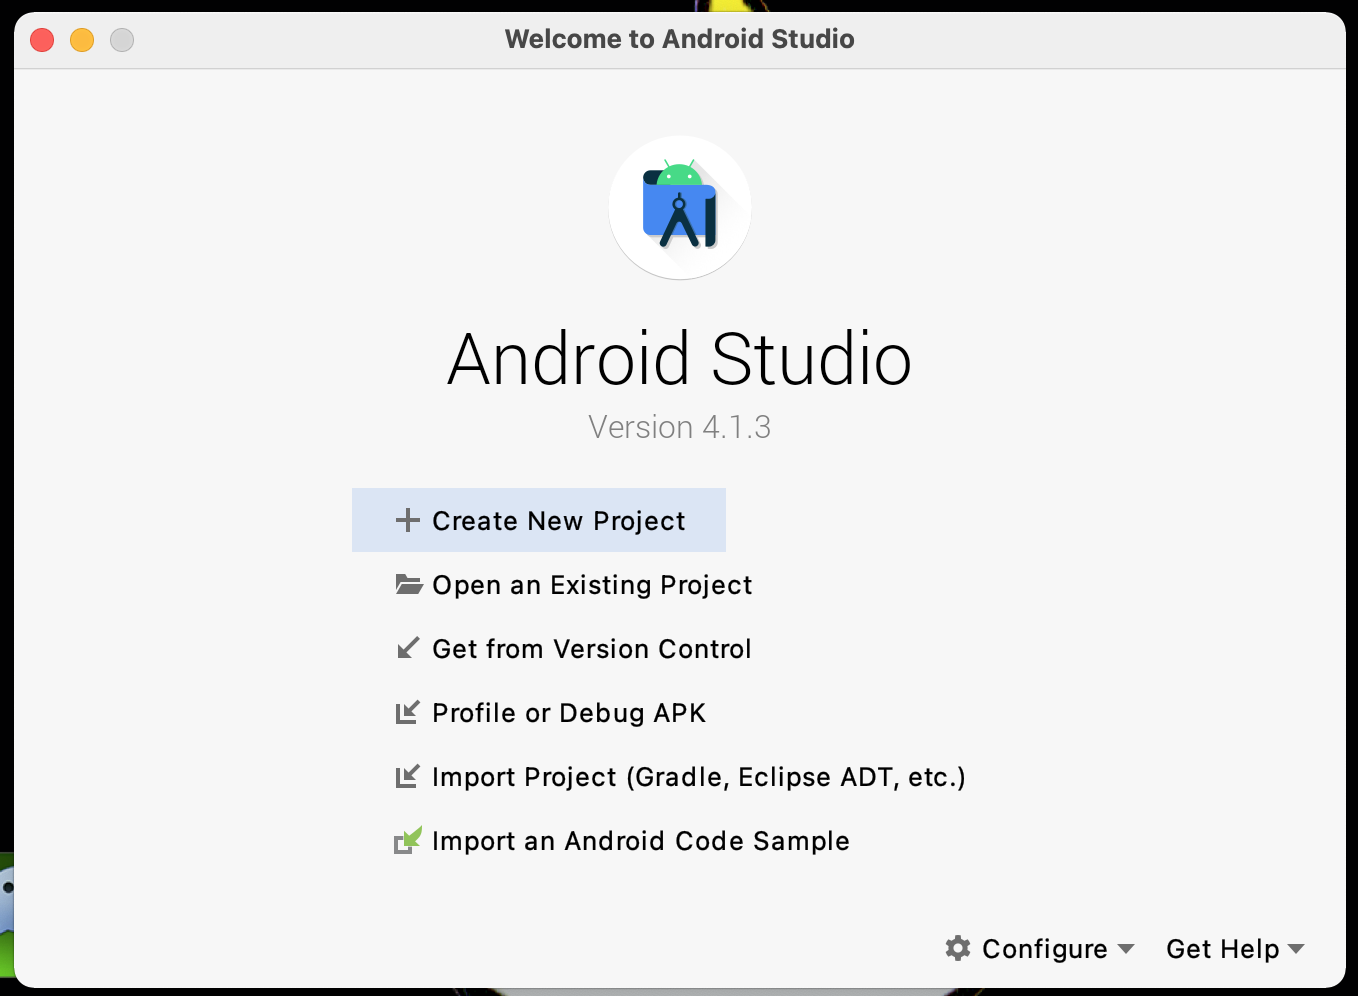The width and height of the screenshot is (1358, 996).
Task: Select the Create New Project text
Action: (x=558, y=521)
